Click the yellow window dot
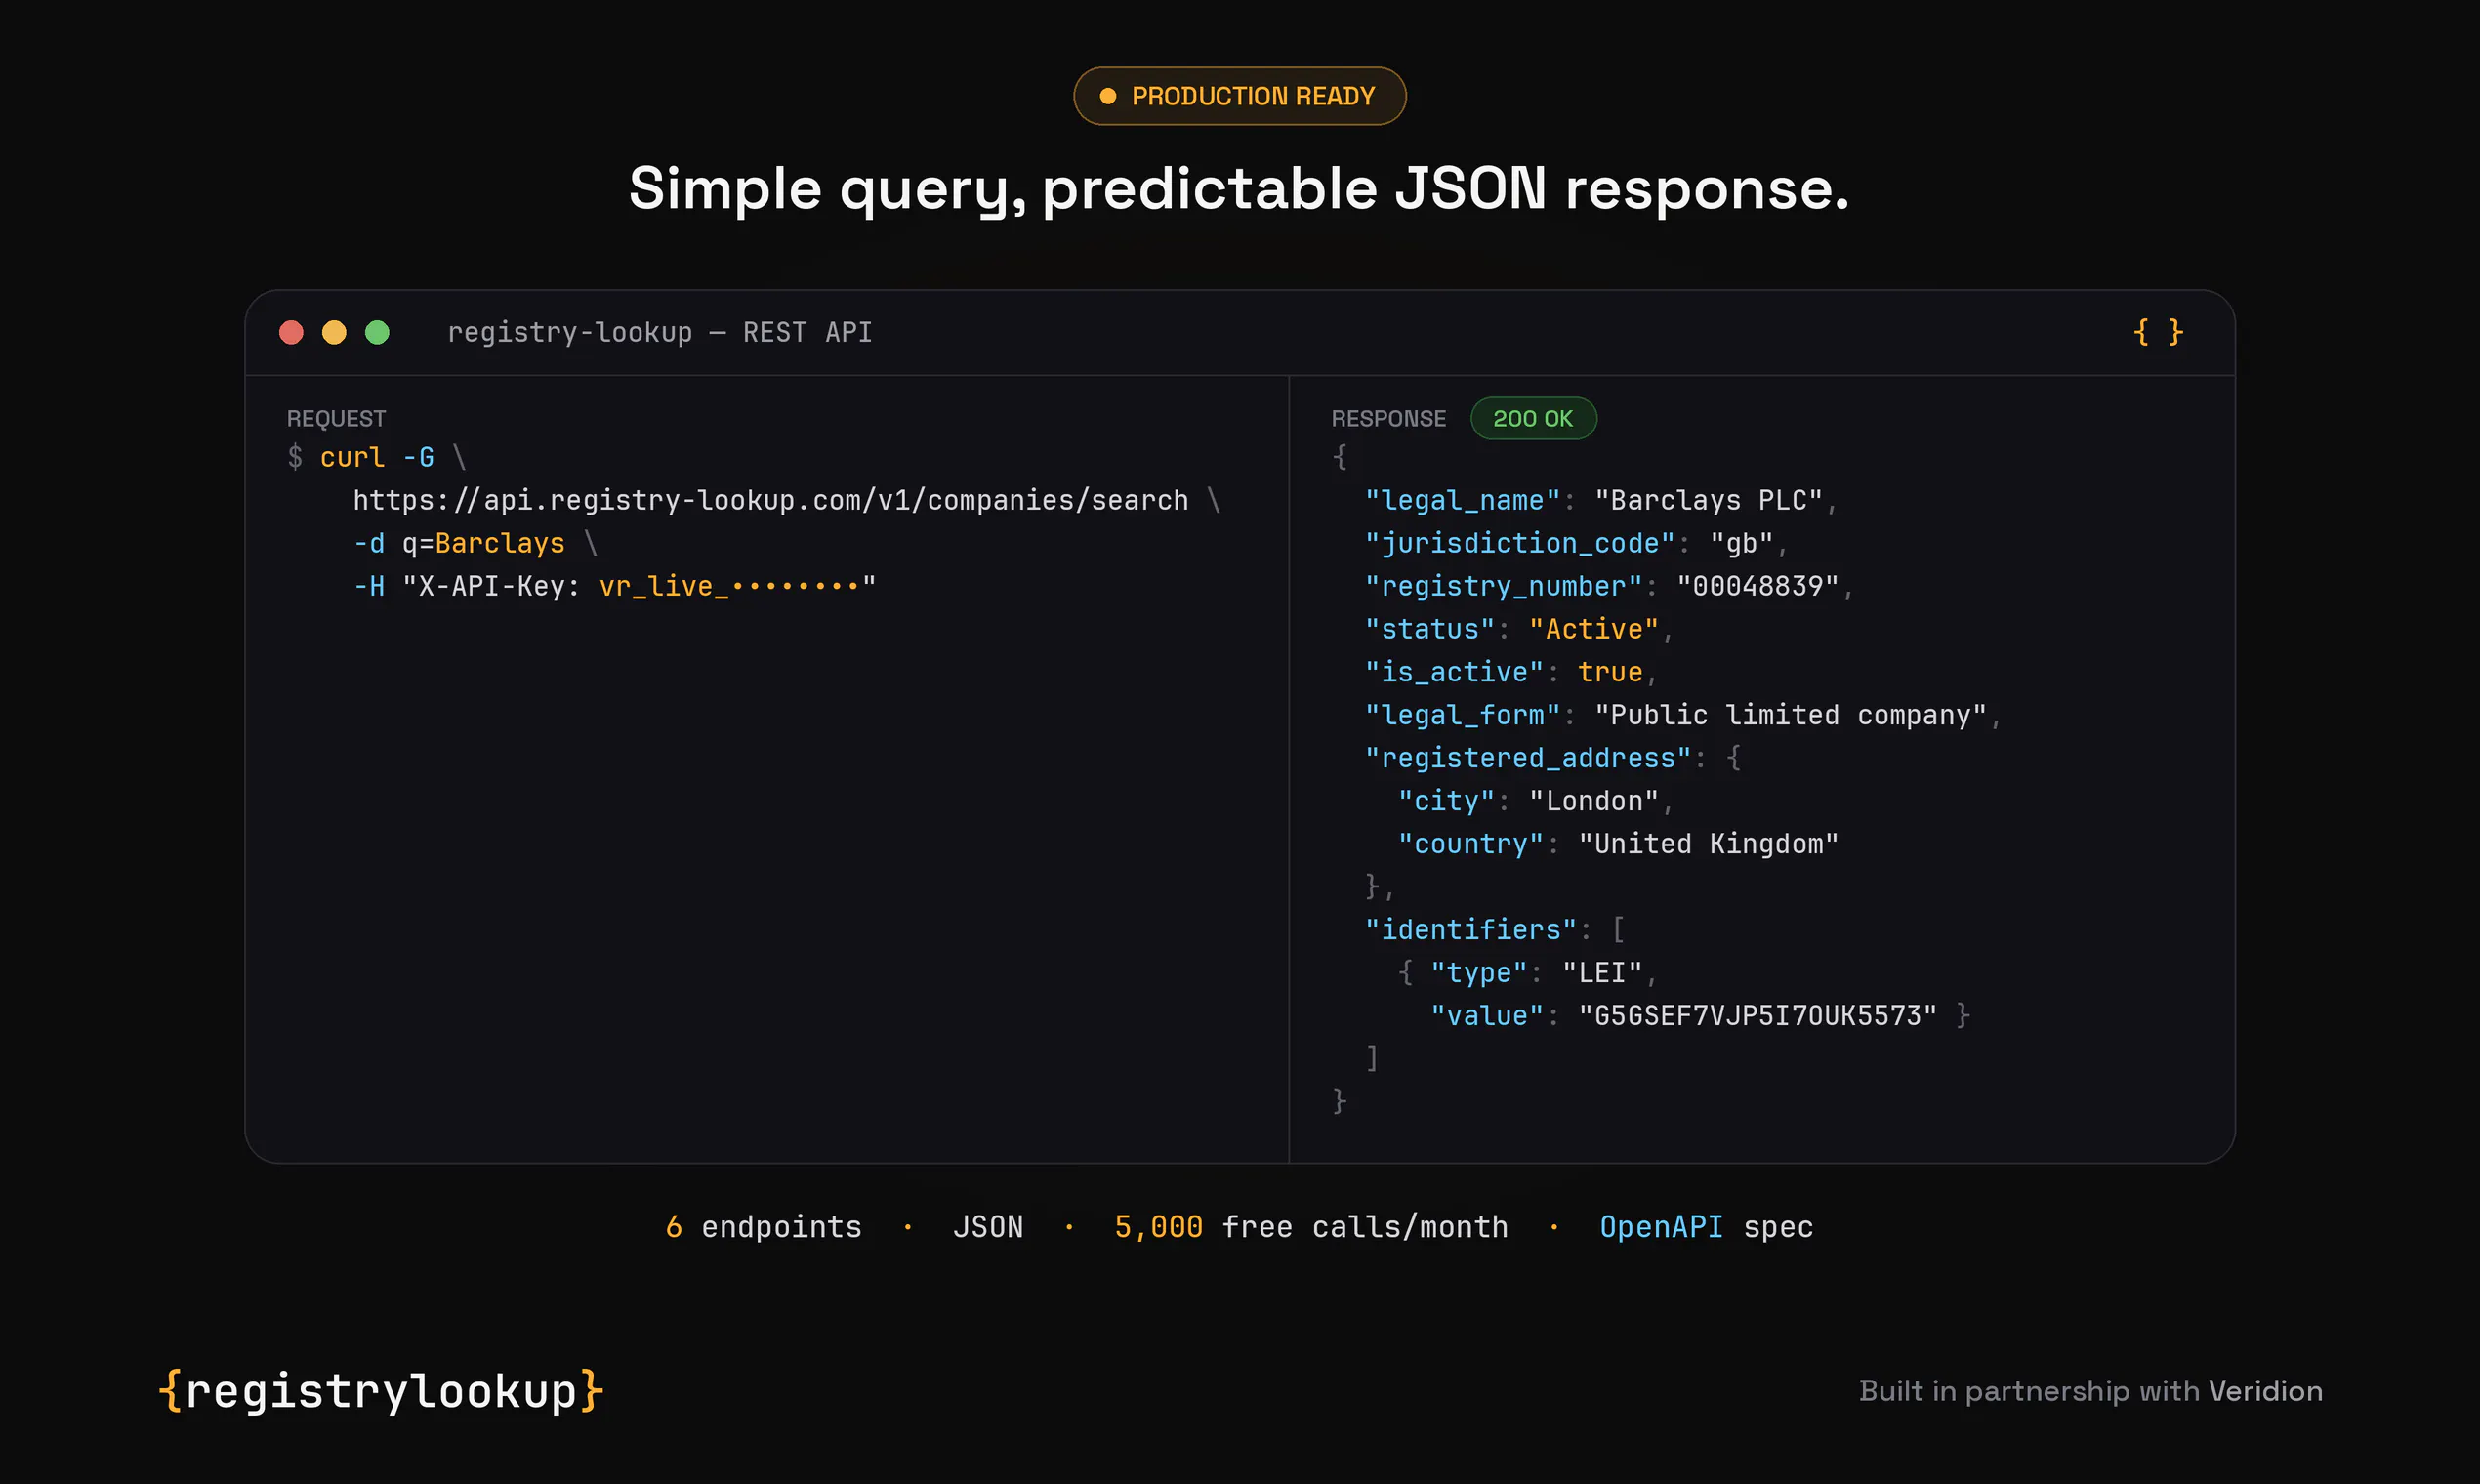This screenshot has height=1484, width=2480. coord(334,332)
